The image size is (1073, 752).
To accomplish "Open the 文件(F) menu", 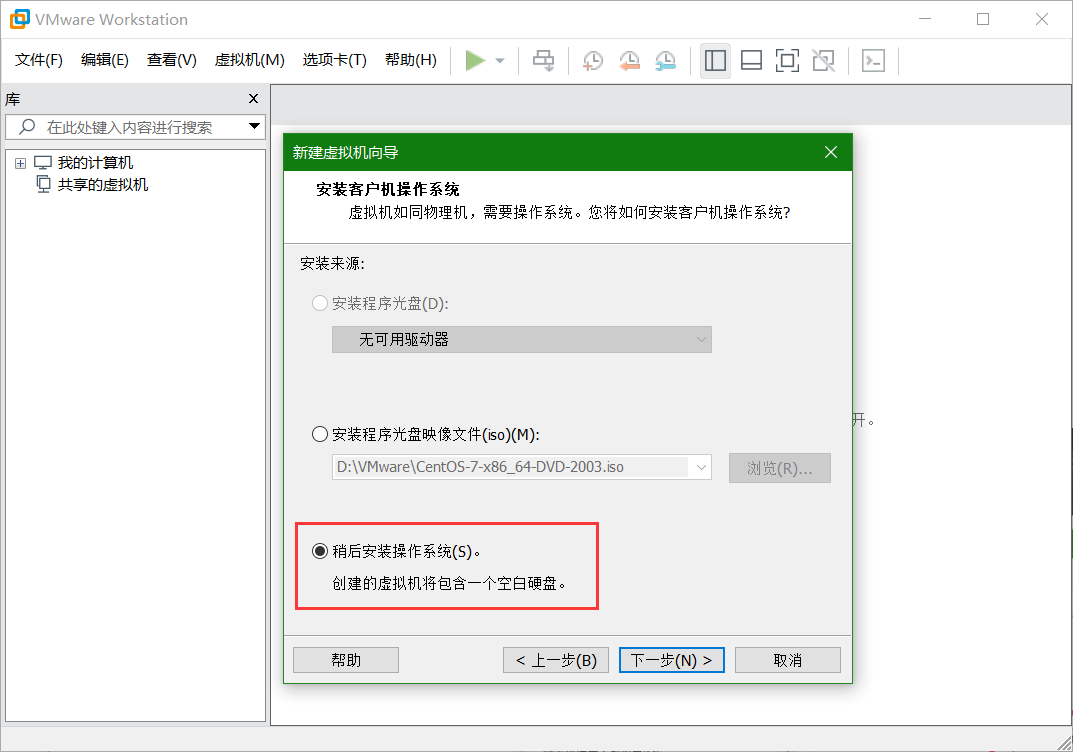I will (x=39, y=60).
